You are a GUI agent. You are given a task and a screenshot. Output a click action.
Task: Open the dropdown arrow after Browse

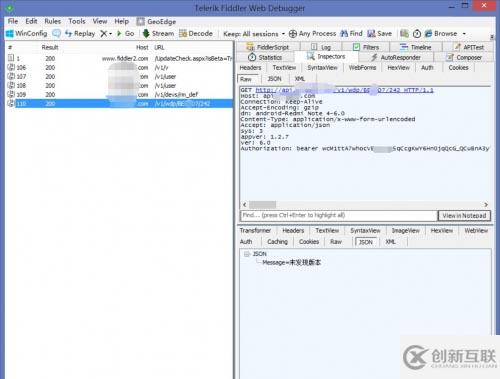point(464,34)
